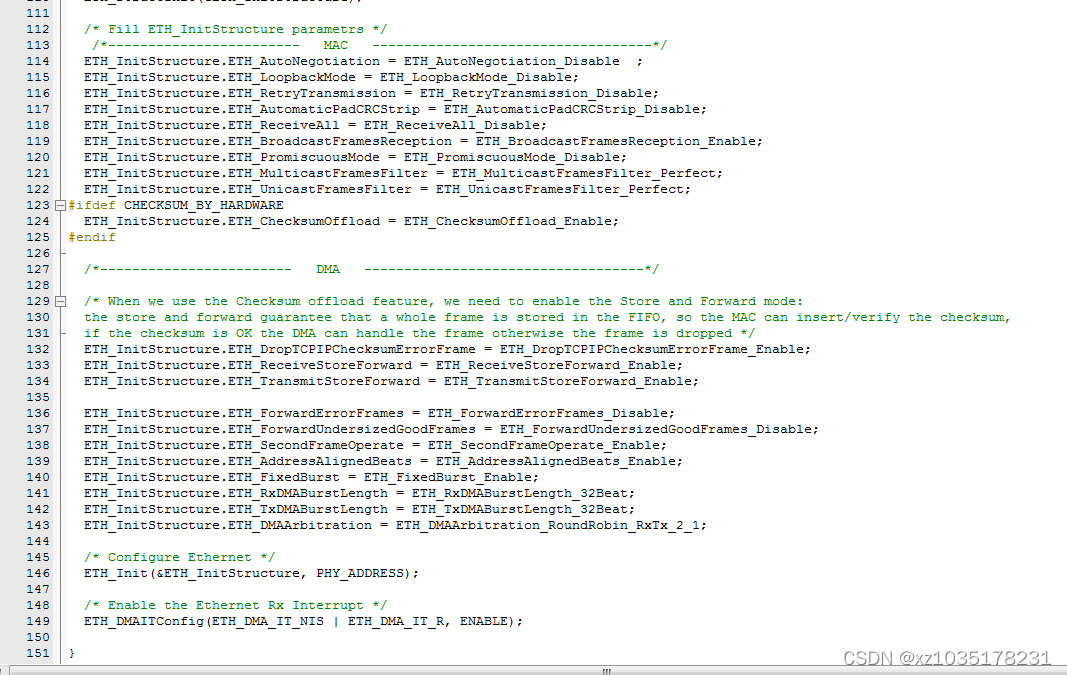1067x675 pixels.
Task: Click line number 114 in the gutter
Action: coord(37,61)
